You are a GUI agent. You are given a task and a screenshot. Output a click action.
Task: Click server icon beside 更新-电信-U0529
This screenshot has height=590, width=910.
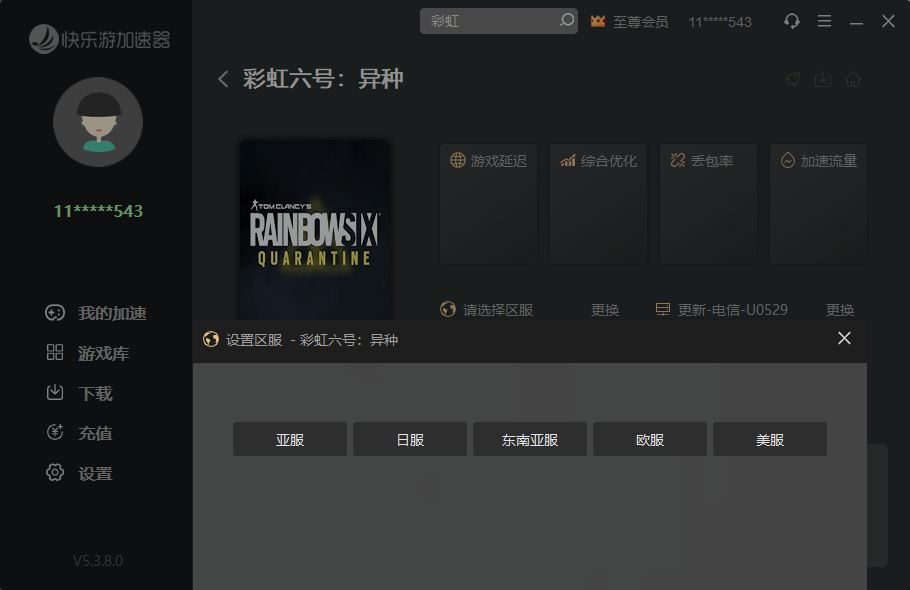click(x=663, y=309)
